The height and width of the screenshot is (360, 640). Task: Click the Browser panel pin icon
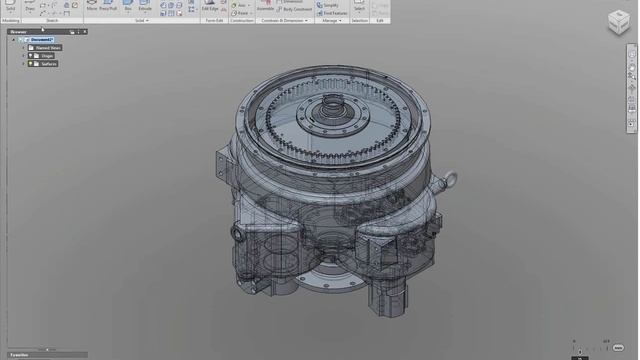[72, 31]
